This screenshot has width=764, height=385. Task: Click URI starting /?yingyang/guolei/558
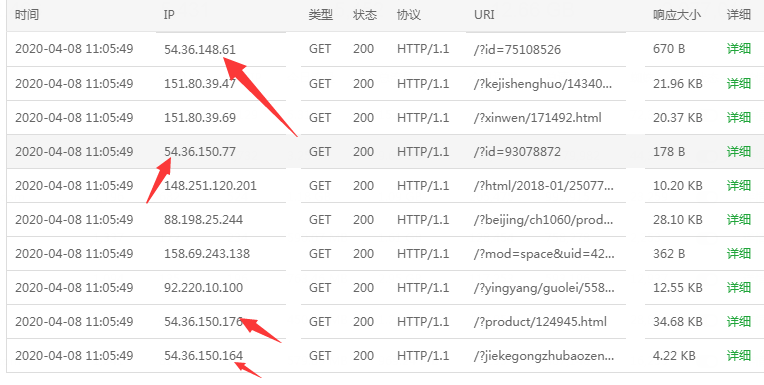[544, 288]
